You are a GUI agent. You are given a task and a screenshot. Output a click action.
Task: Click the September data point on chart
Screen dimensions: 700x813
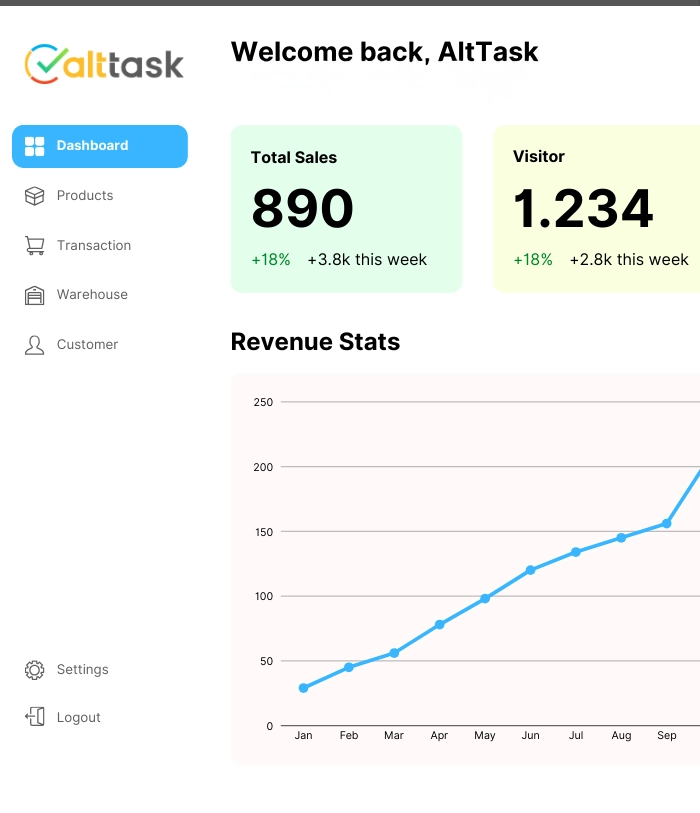(x=666, y=522)
